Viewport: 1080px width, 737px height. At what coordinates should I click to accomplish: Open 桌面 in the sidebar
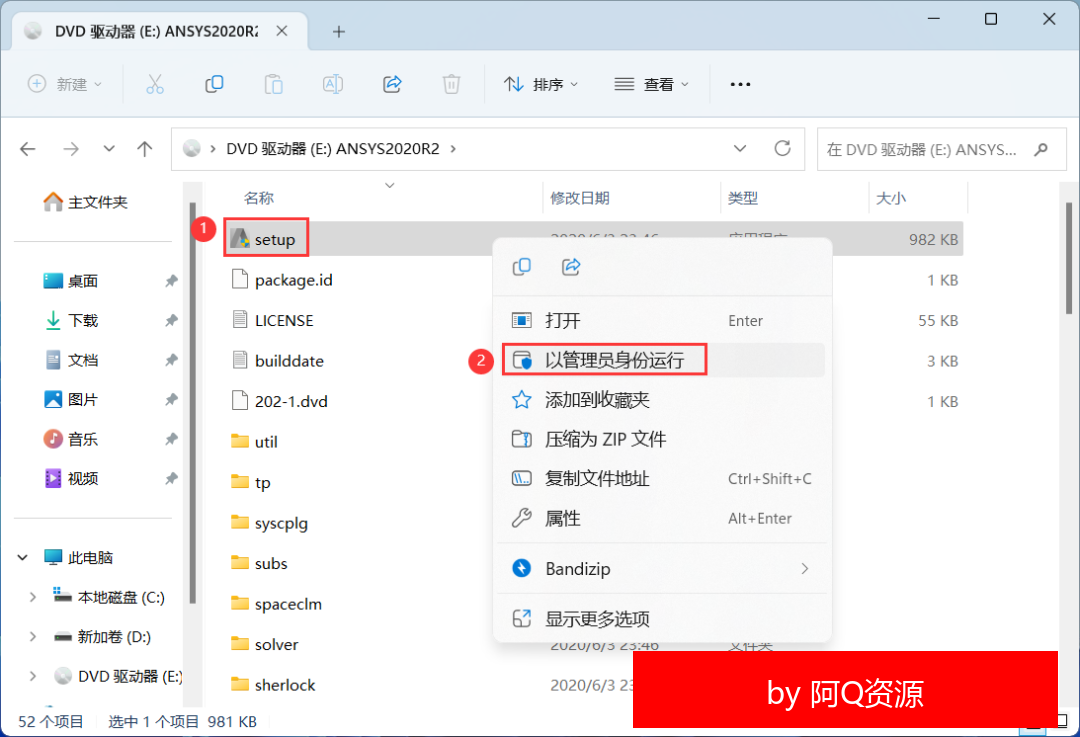71,281
